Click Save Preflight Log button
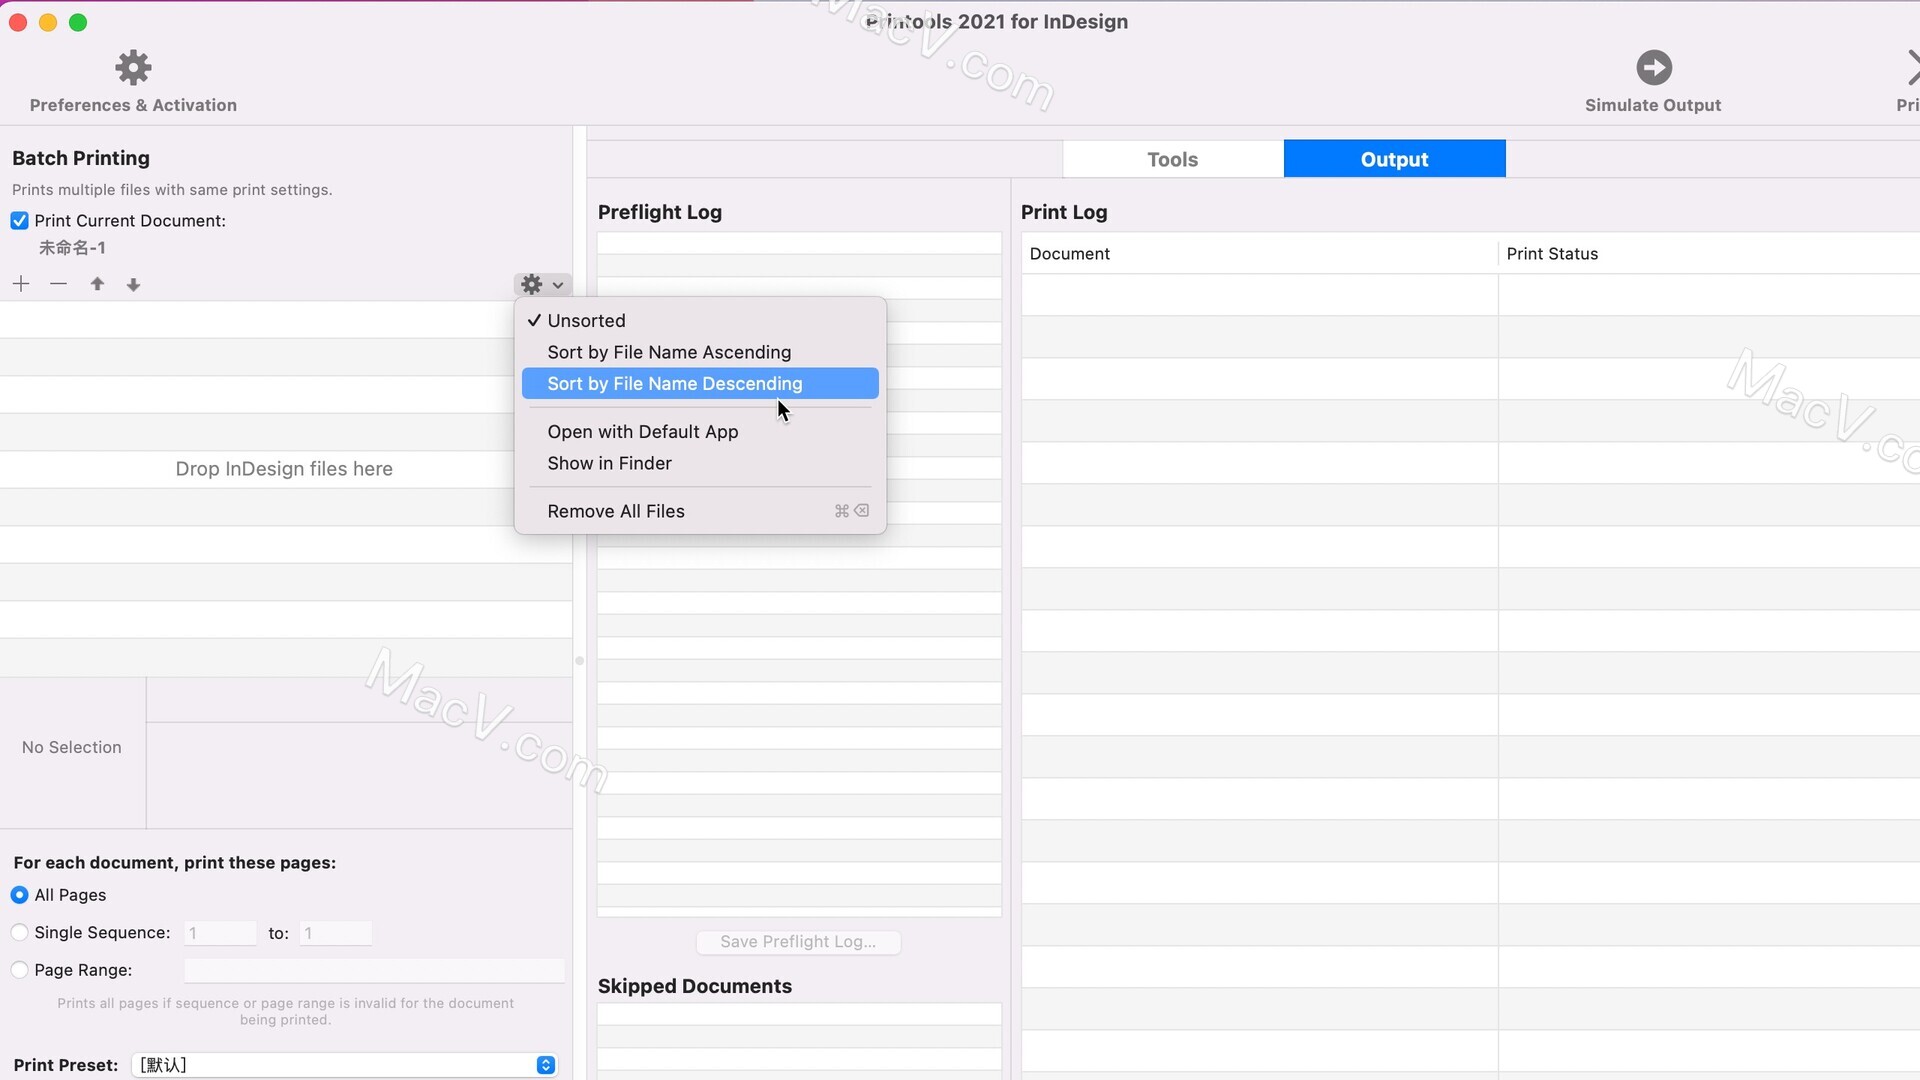Viewport: 1920px width, 1080px height. pos(798,942)
